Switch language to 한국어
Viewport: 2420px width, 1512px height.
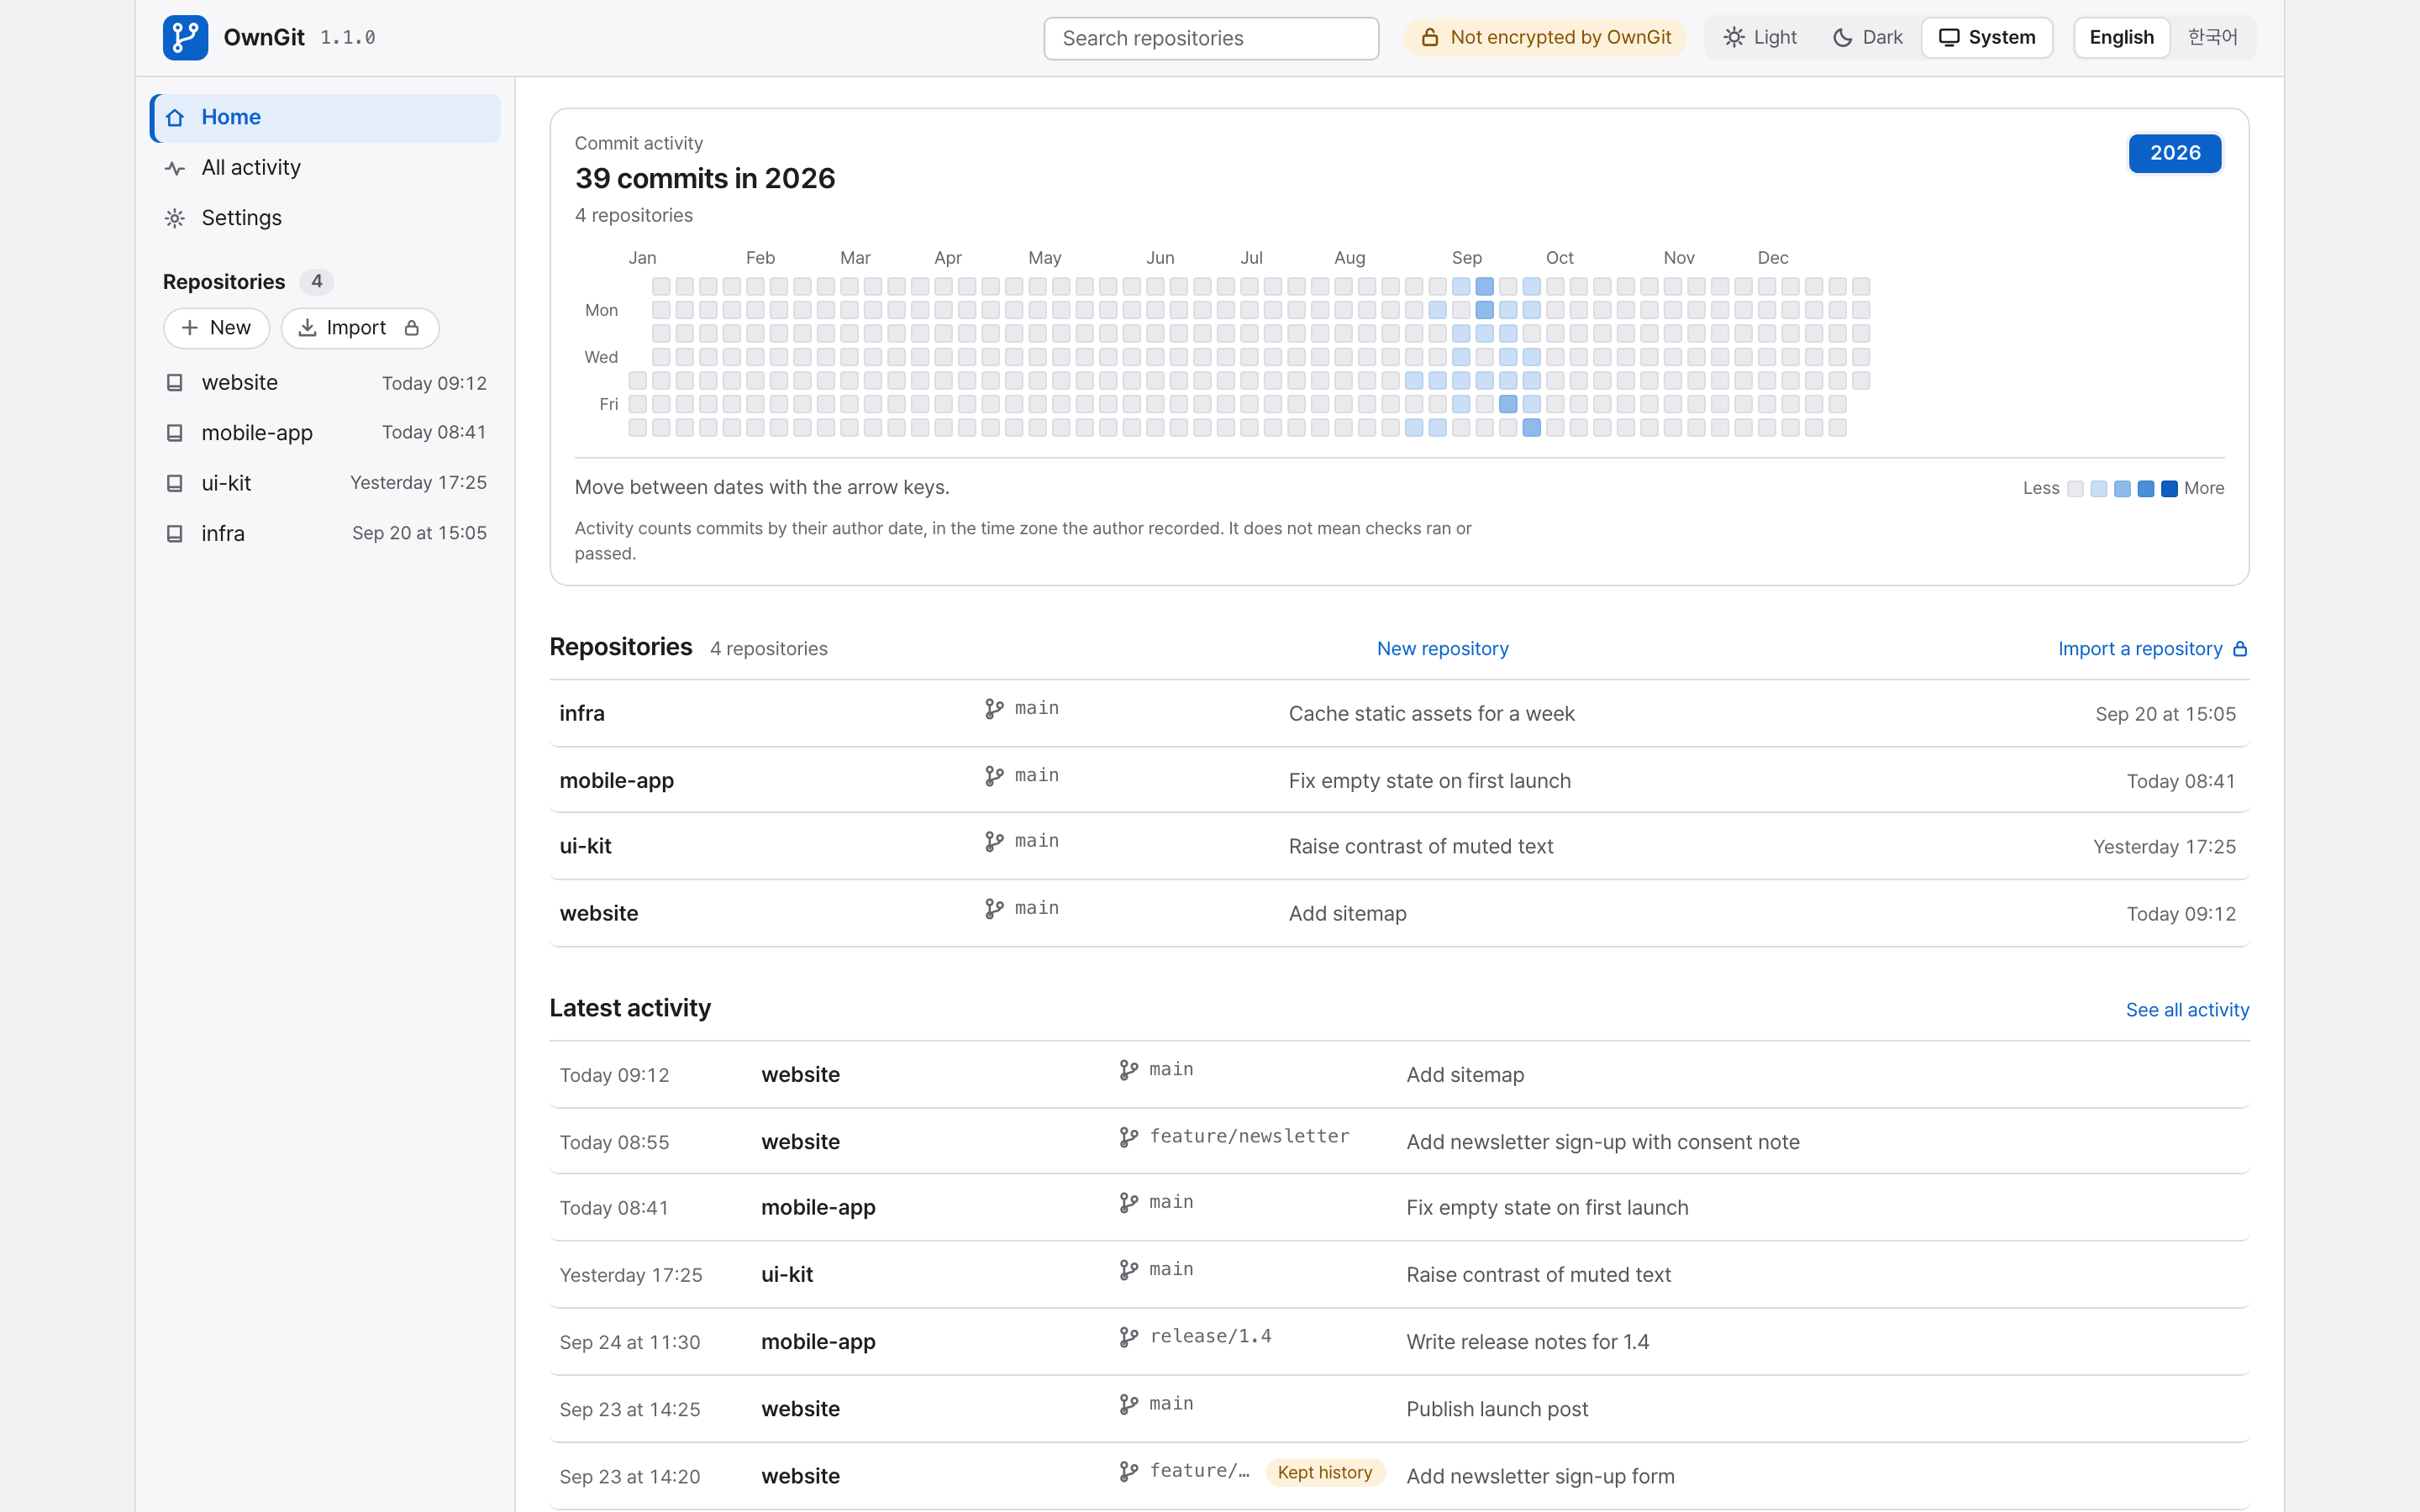pos(2212,37)
